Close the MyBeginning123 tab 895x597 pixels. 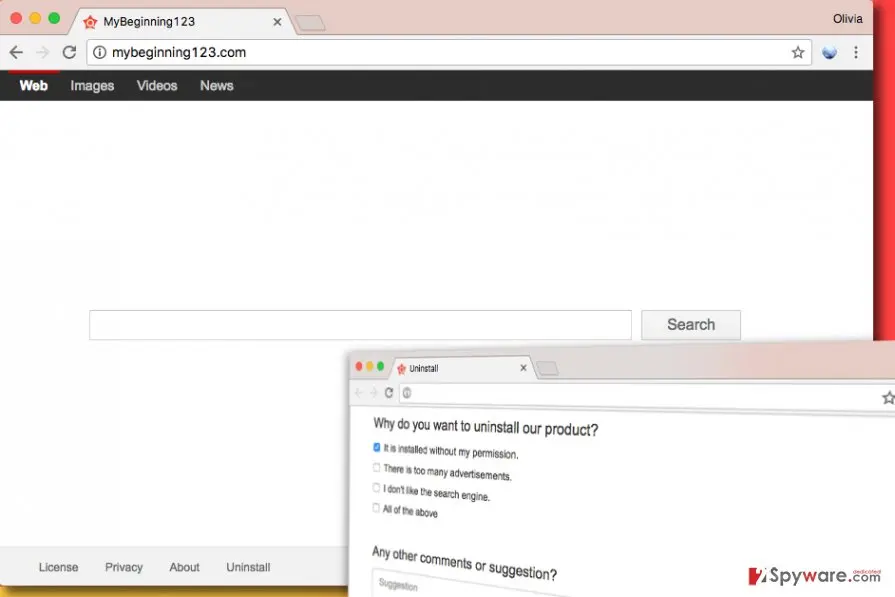tap(277, 22)
